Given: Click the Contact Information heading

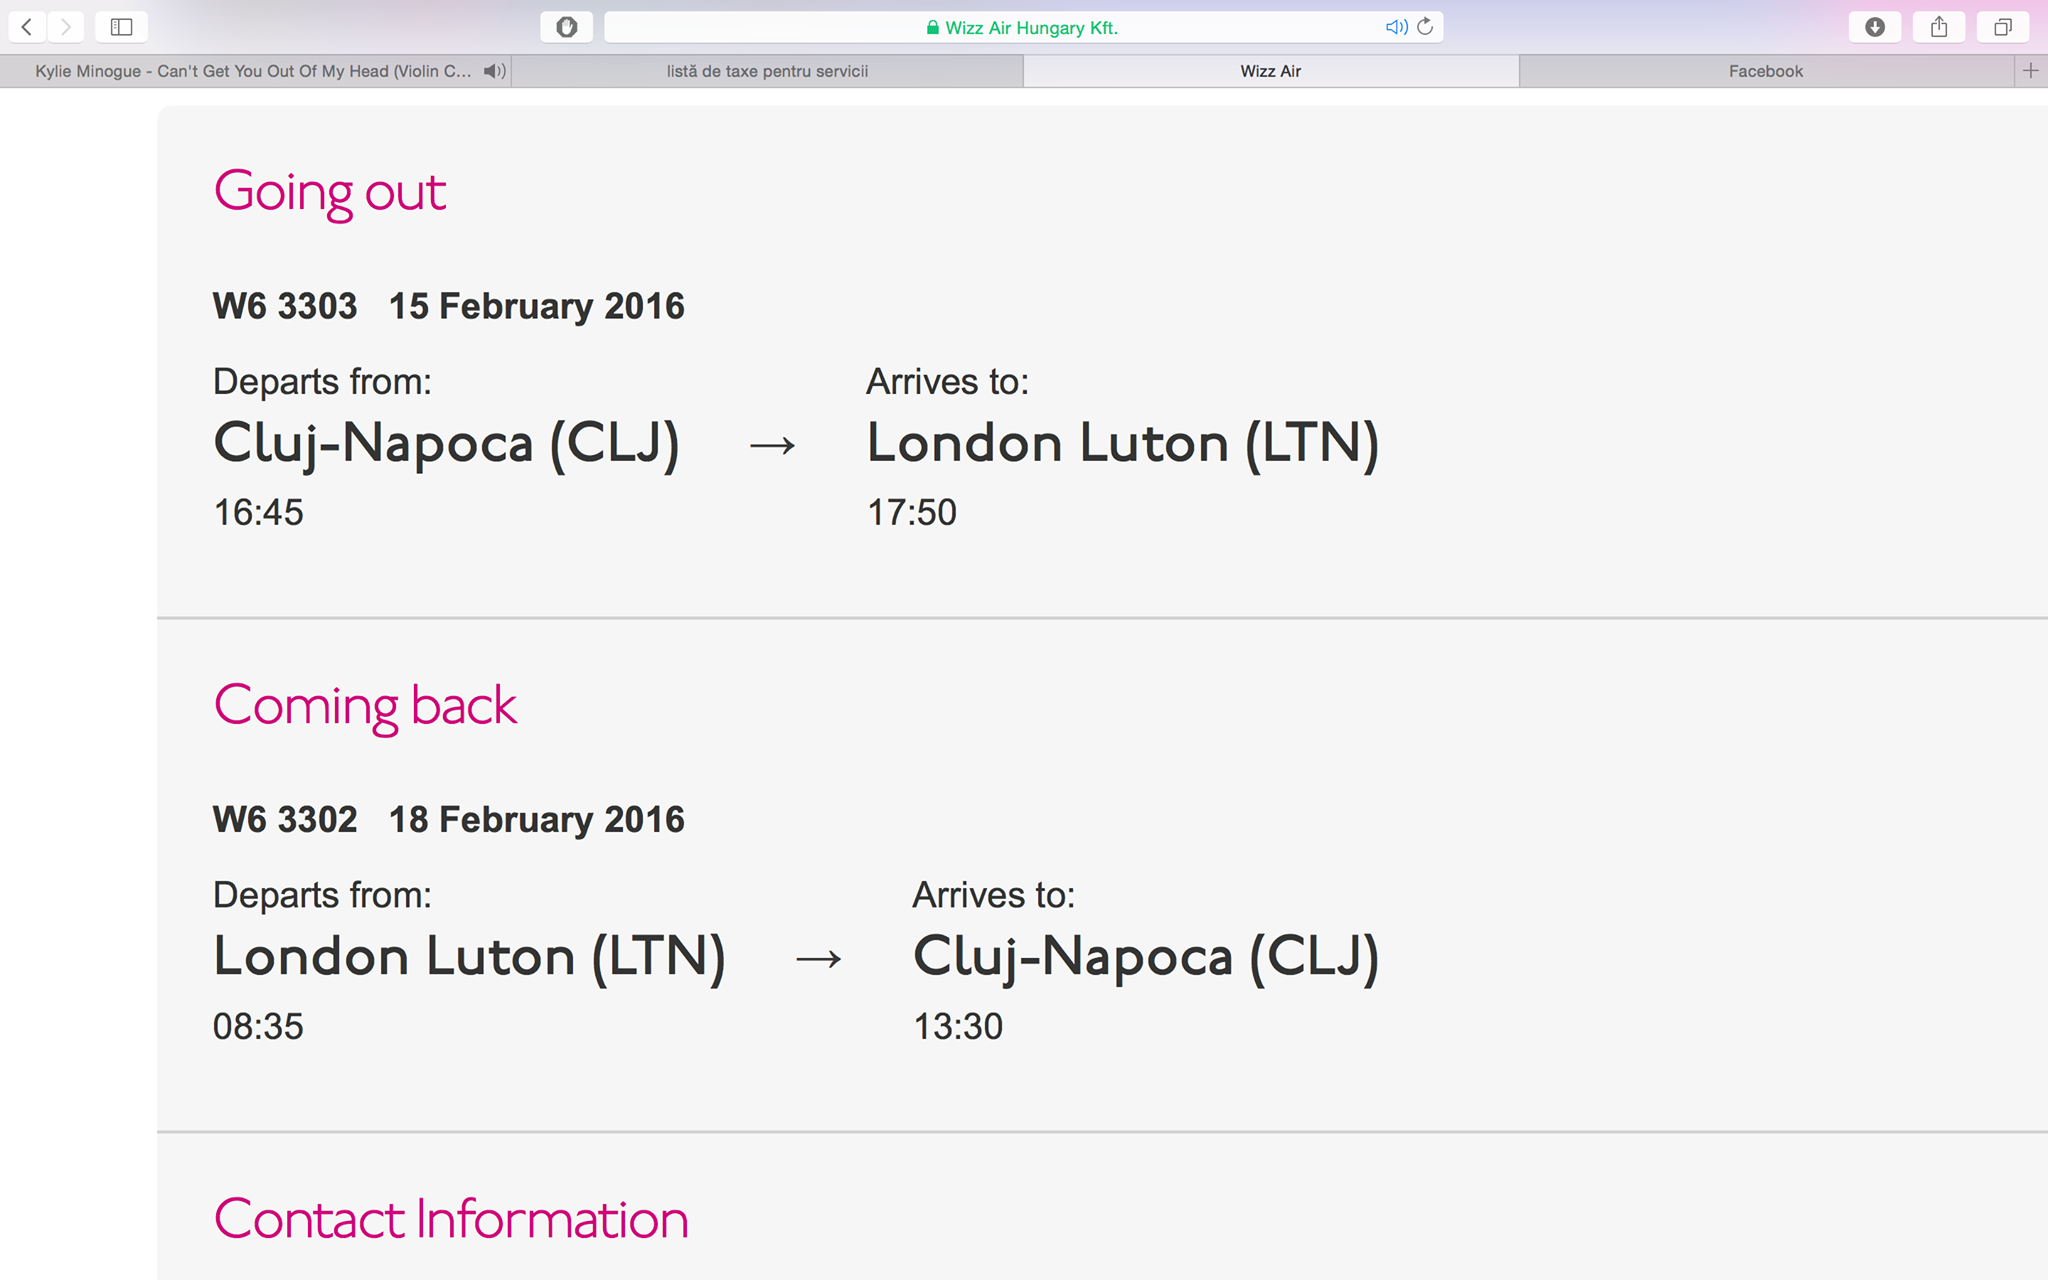Looking at the screenshot, I should (x=451, y=1219).
